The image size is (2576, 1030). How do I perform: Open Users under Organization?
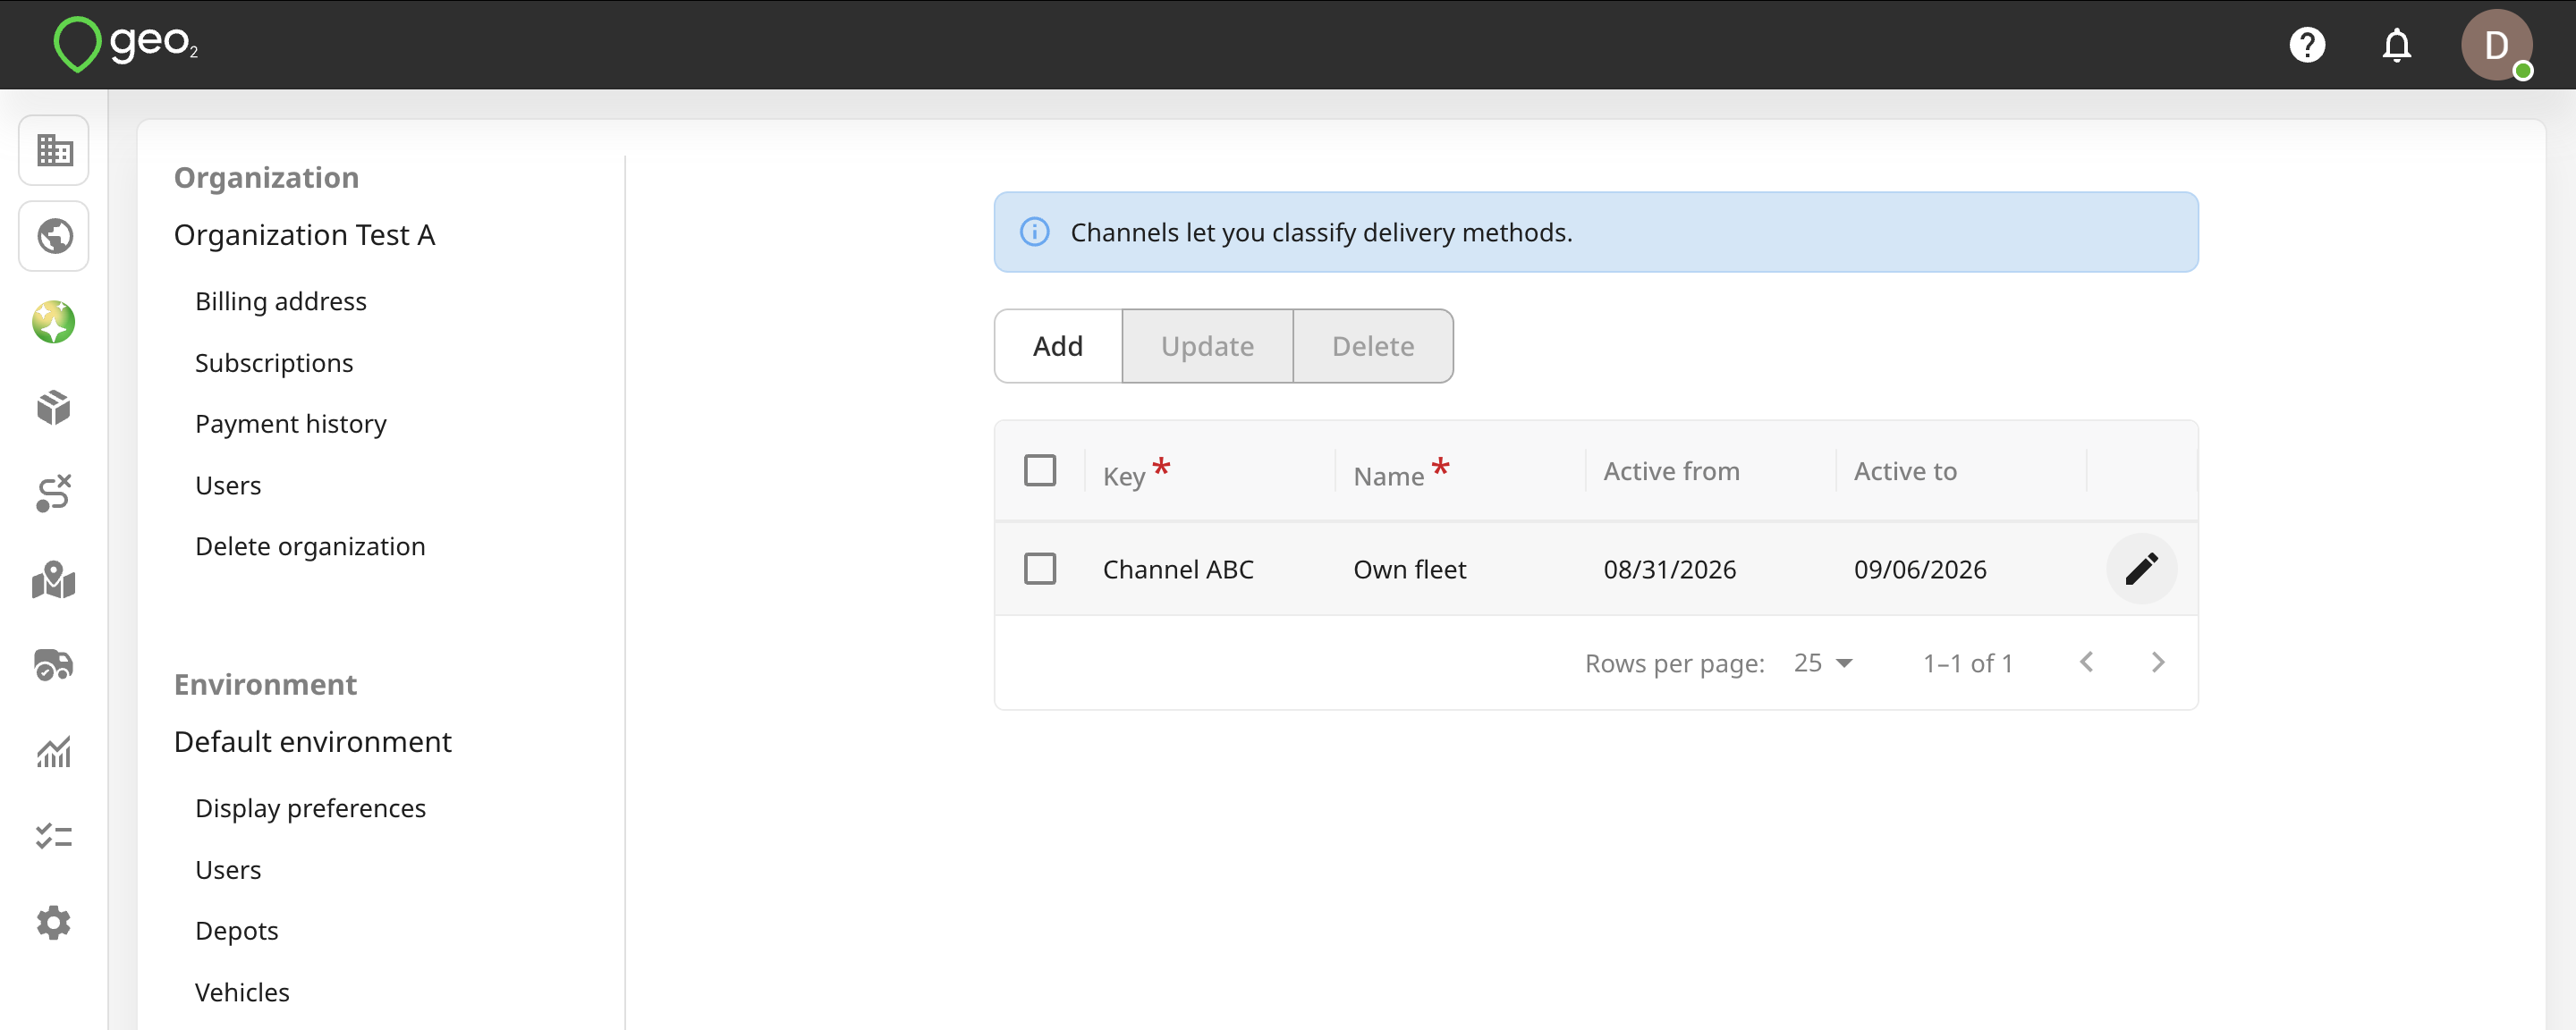tap(228, 485)
